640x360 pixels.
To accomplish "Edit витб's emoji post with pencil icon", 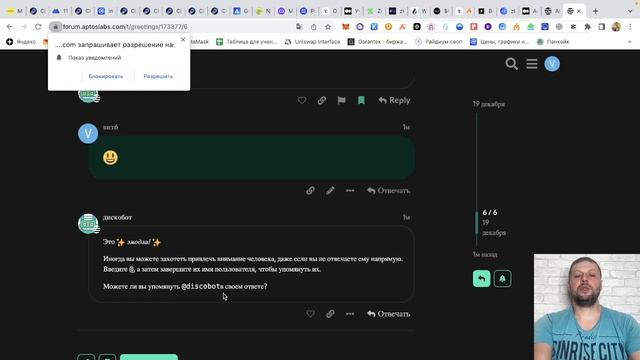I will 330,191.
